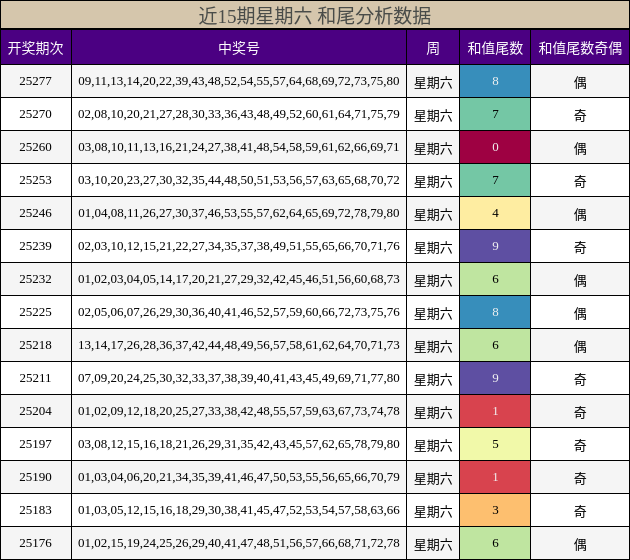Select the 和值尾数 column header
Screen dimensions: 630x560
coord(495,48)
